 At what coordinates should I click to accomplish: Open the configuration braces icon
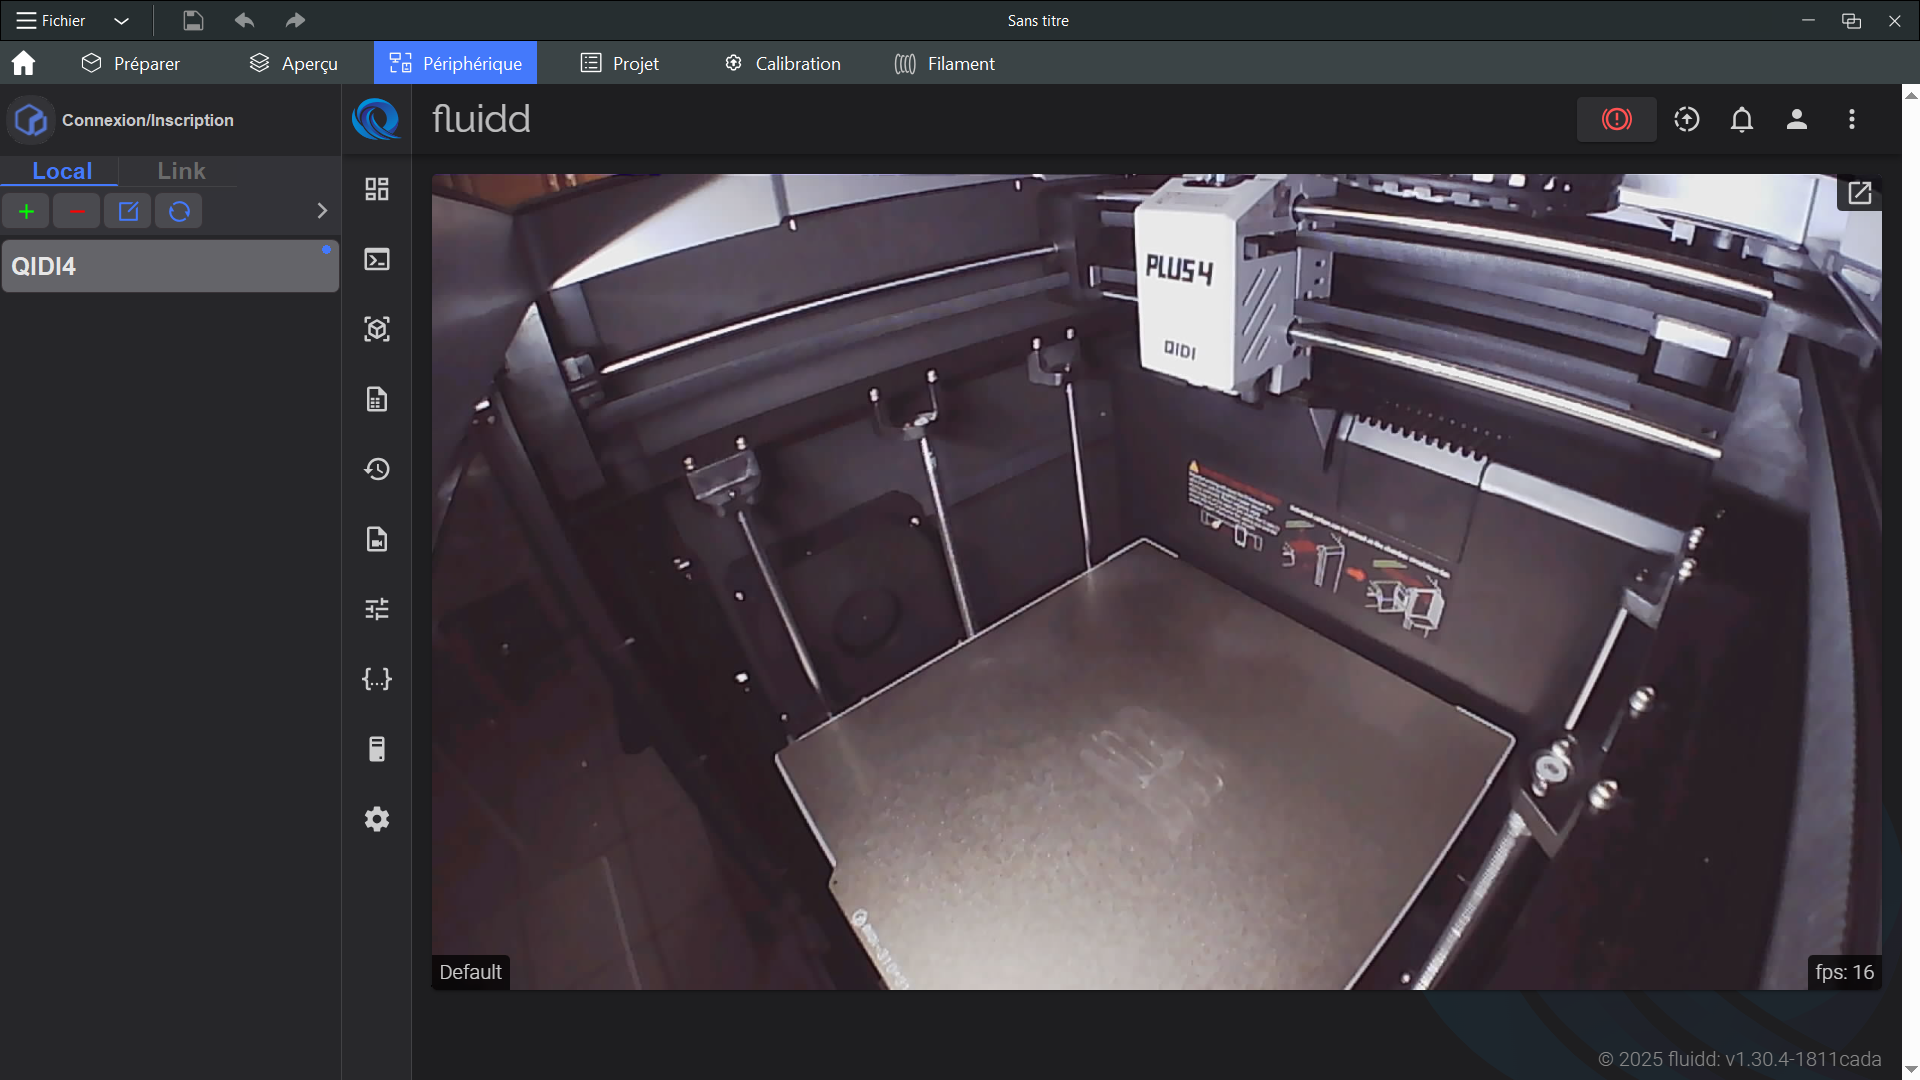tap(377, 679)
